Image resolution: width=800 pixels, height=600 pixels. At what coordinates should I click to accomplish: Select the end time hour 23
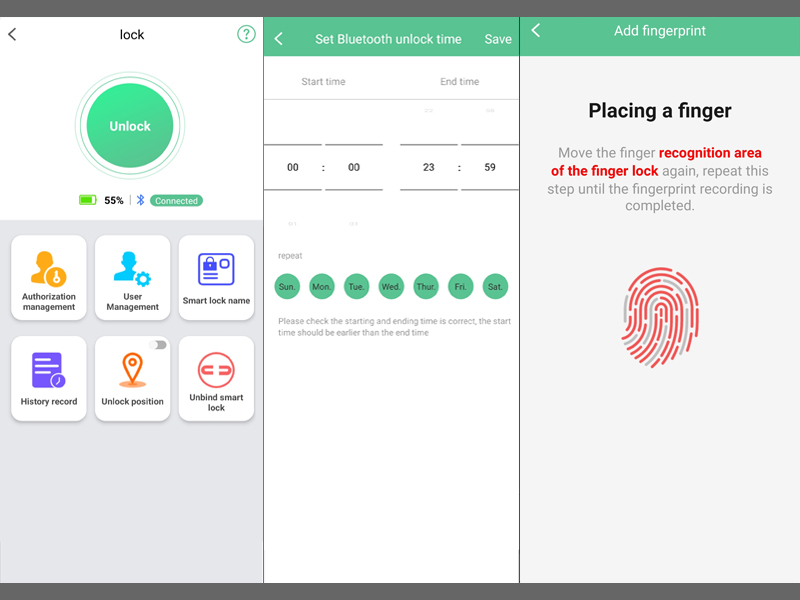(429, 167)
